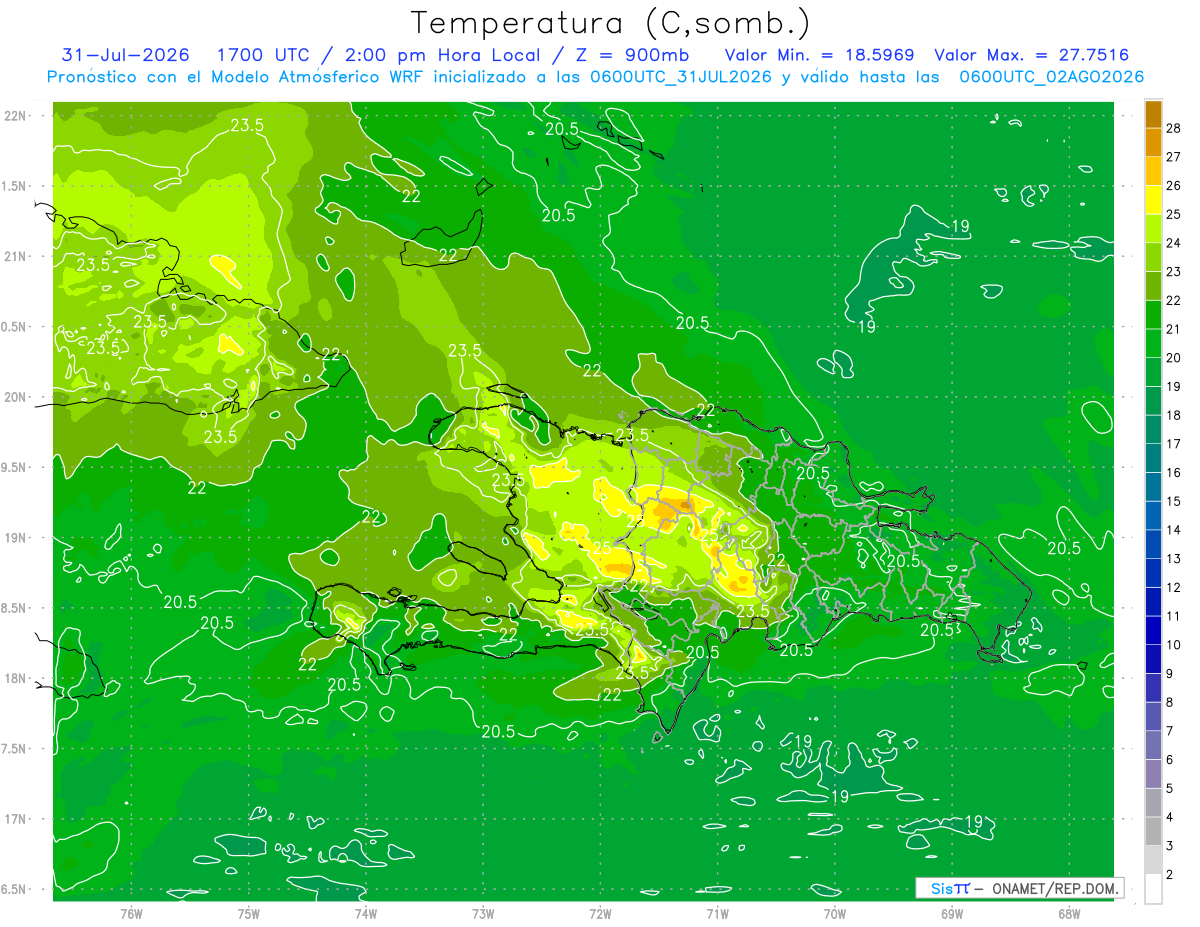Click the colorbar label "10"
This screenshot has height=927, width=1200.
click(x=1174, y=645)
